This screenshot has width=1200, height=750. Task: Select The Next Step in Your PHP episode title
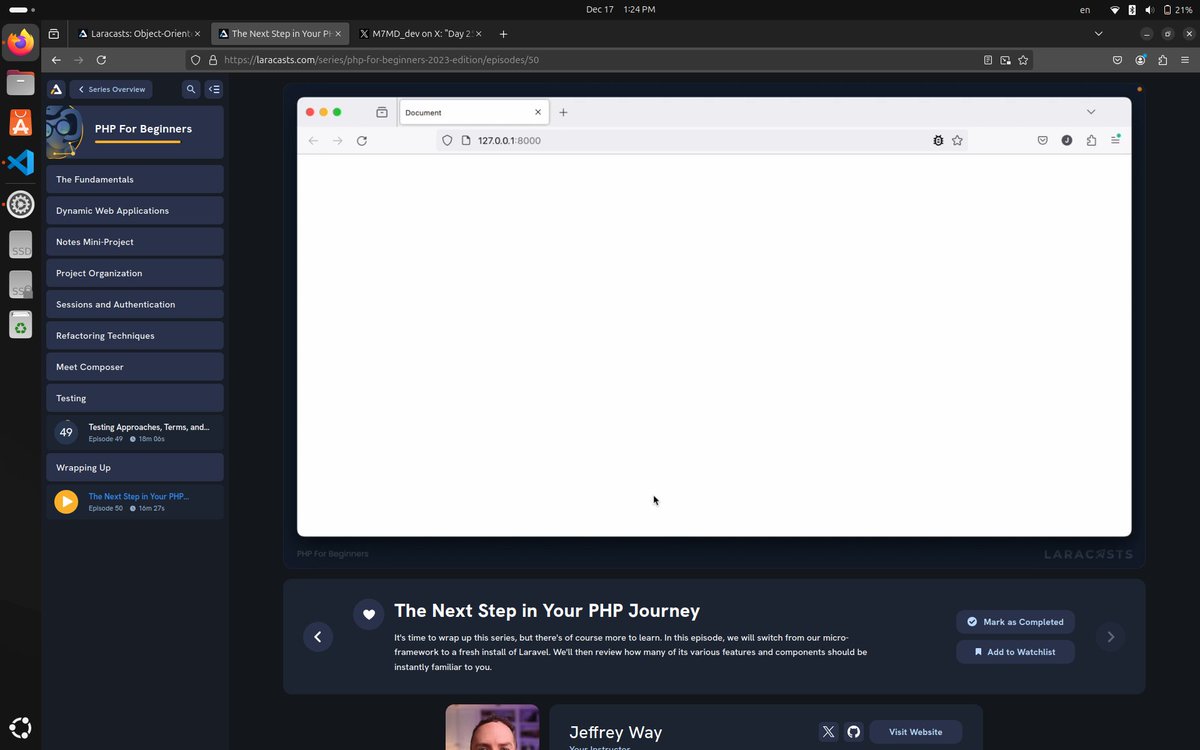click(x=139, y=496)
